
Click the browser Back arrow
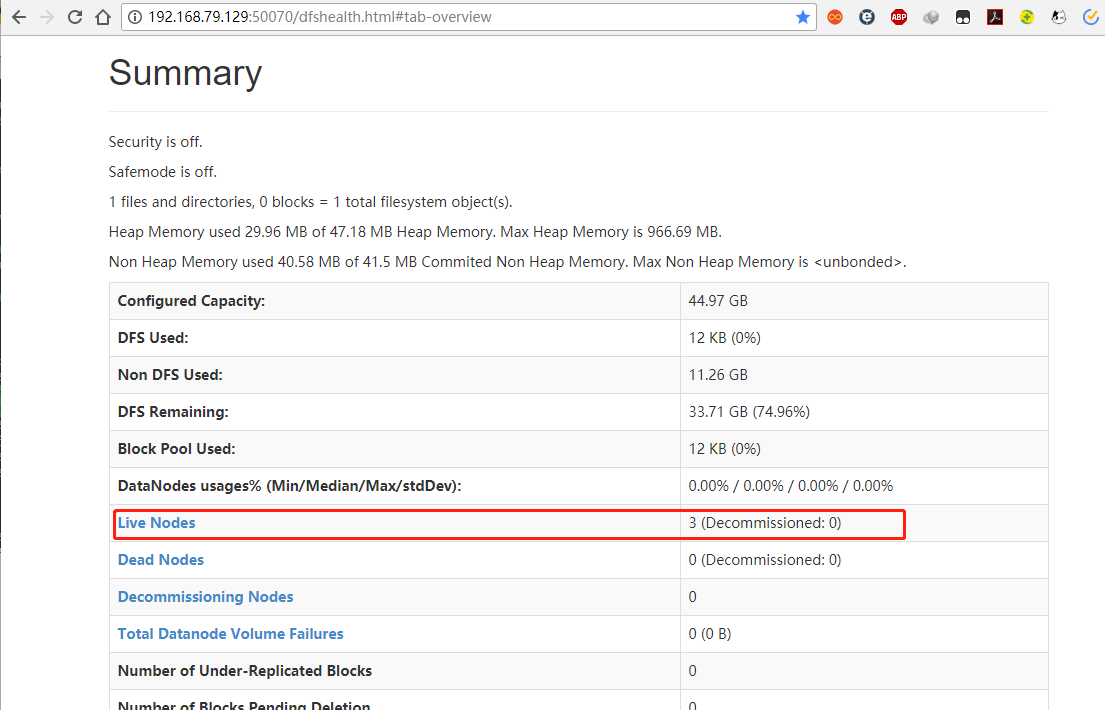click(x=18, y=17)
